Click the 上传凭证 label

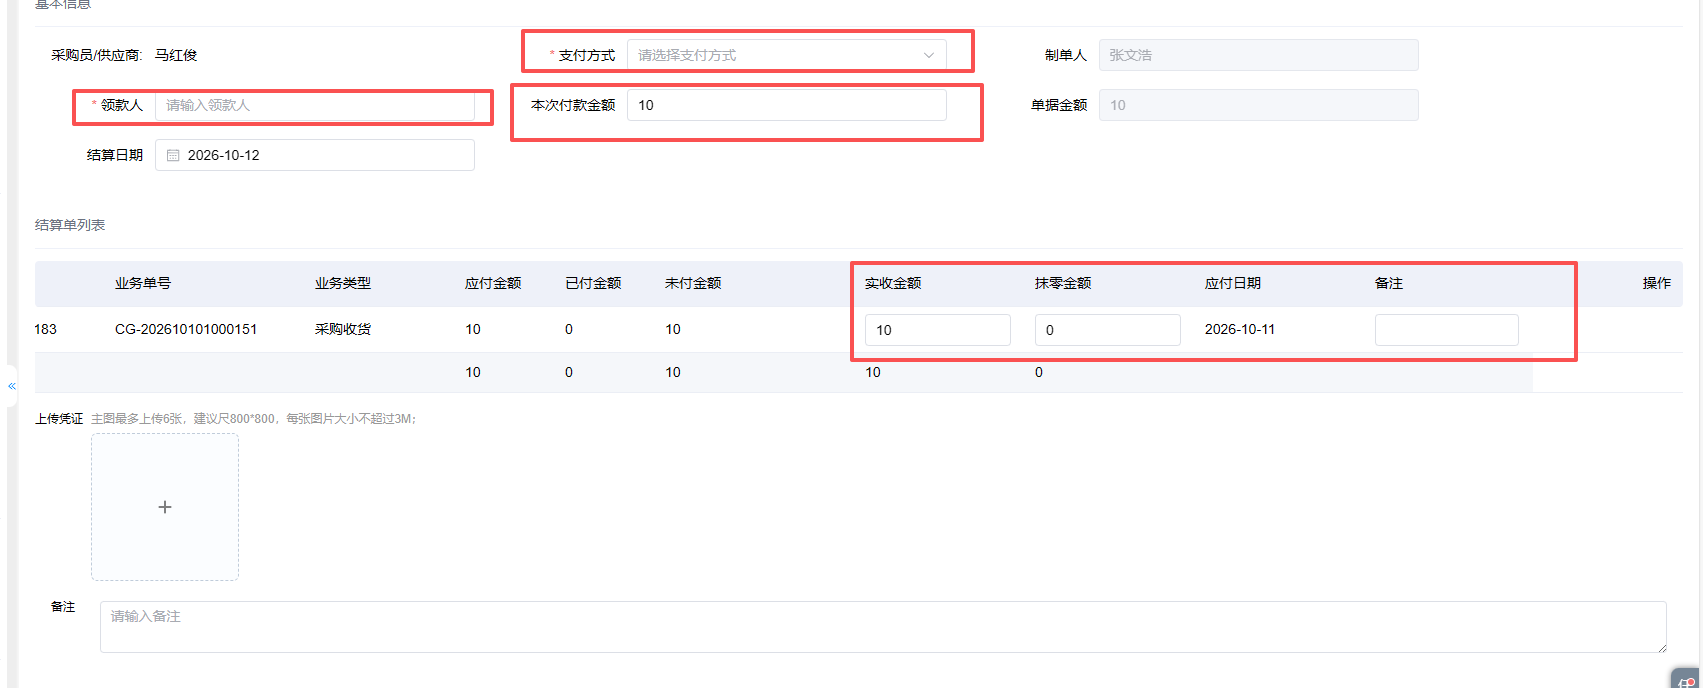click(x=59, y=418)
